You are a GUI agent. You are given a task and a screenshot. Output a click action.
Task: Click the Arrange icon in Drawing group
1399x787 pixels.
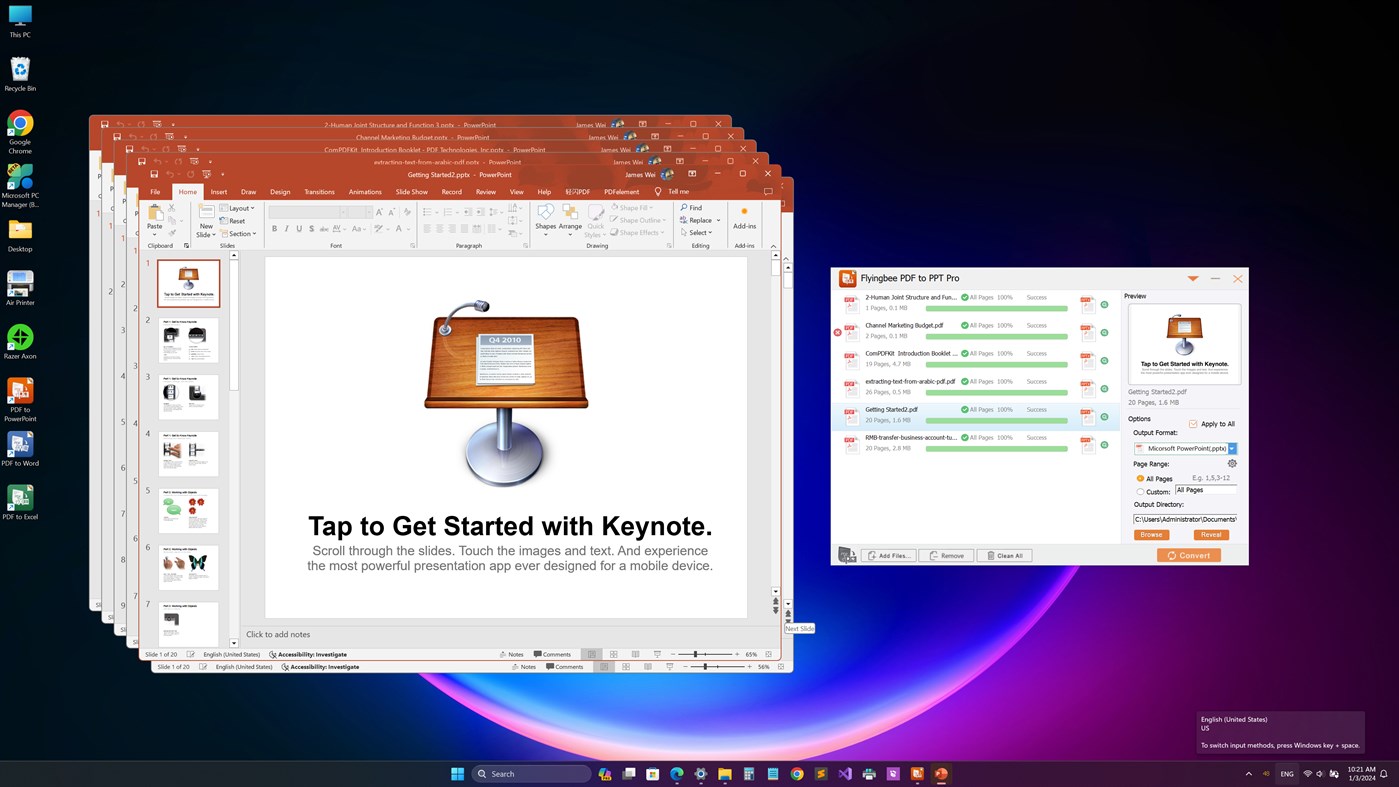tap(570, 213)
